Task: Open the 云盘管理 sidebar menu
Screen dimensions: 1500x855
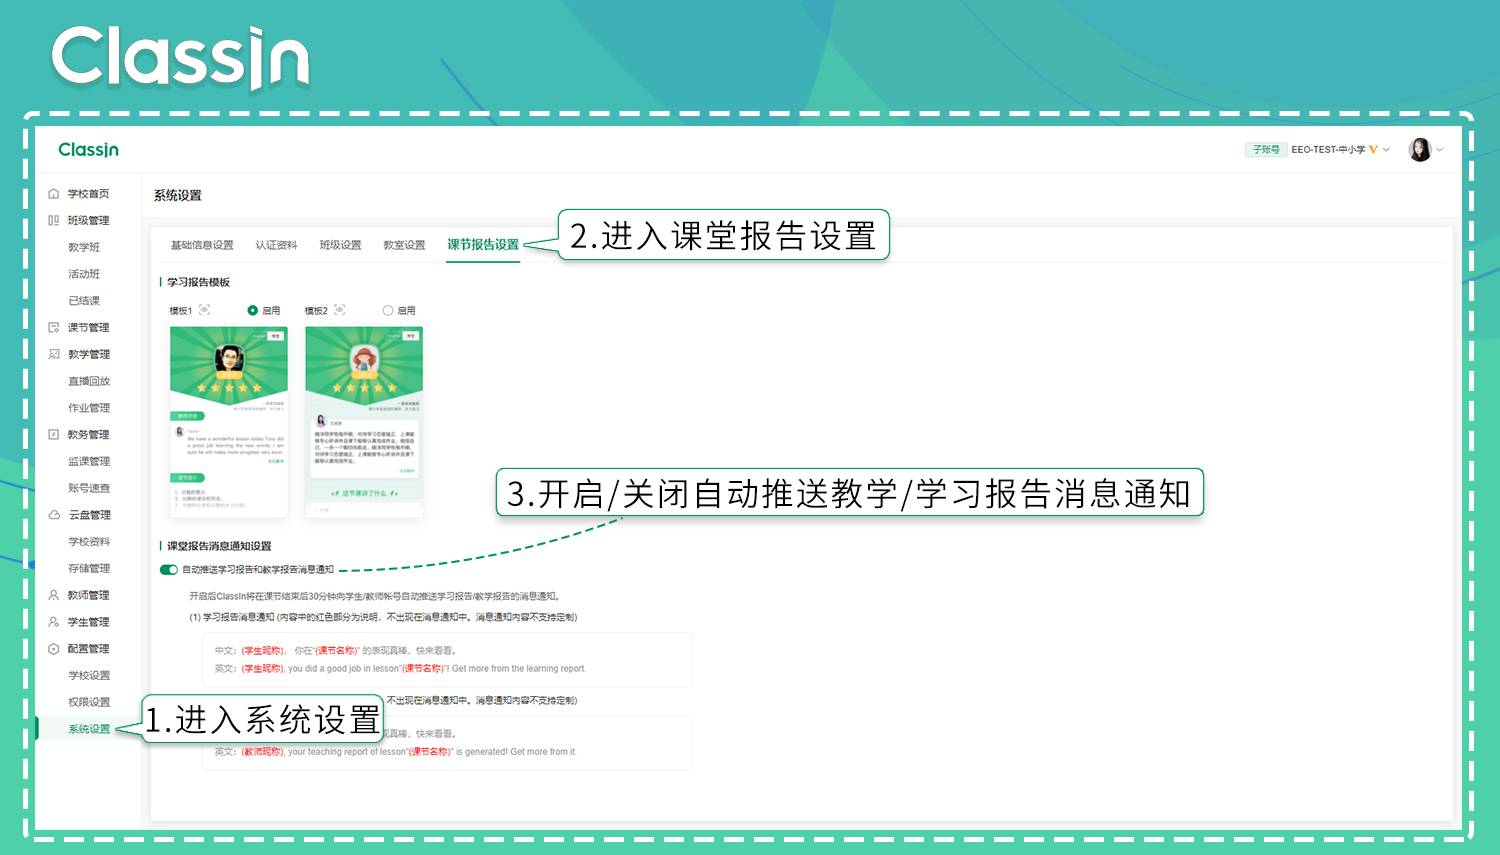Action: pyautogui.click(x=89, y=515)
